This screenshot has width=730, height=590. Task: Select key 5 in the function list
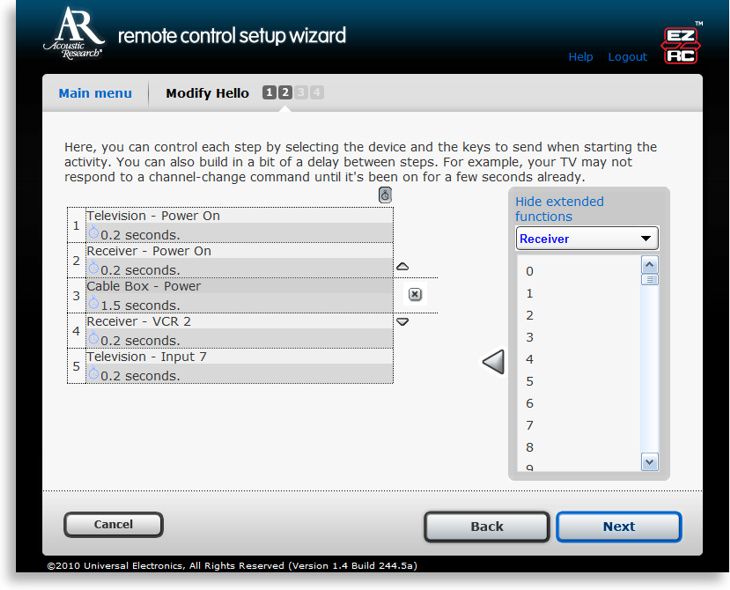[530, 381]
